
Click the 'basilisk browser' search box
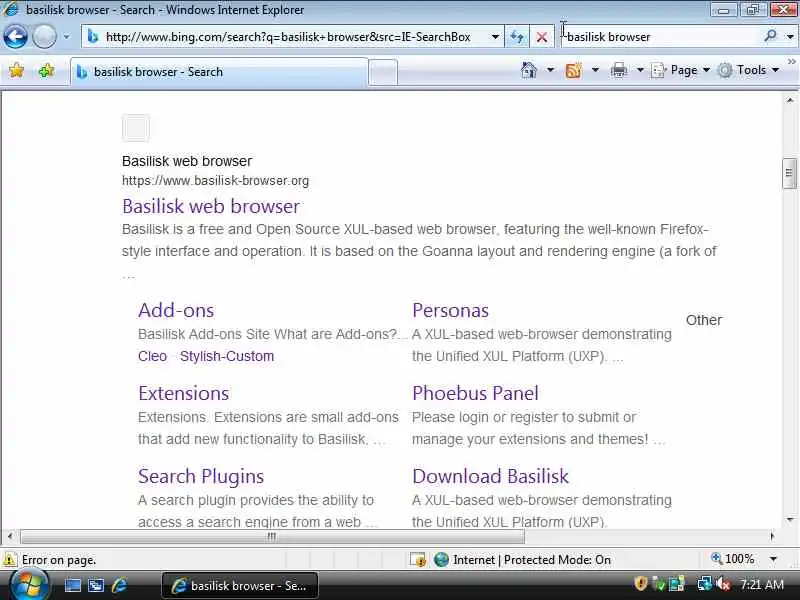click(x=661, y=37)
